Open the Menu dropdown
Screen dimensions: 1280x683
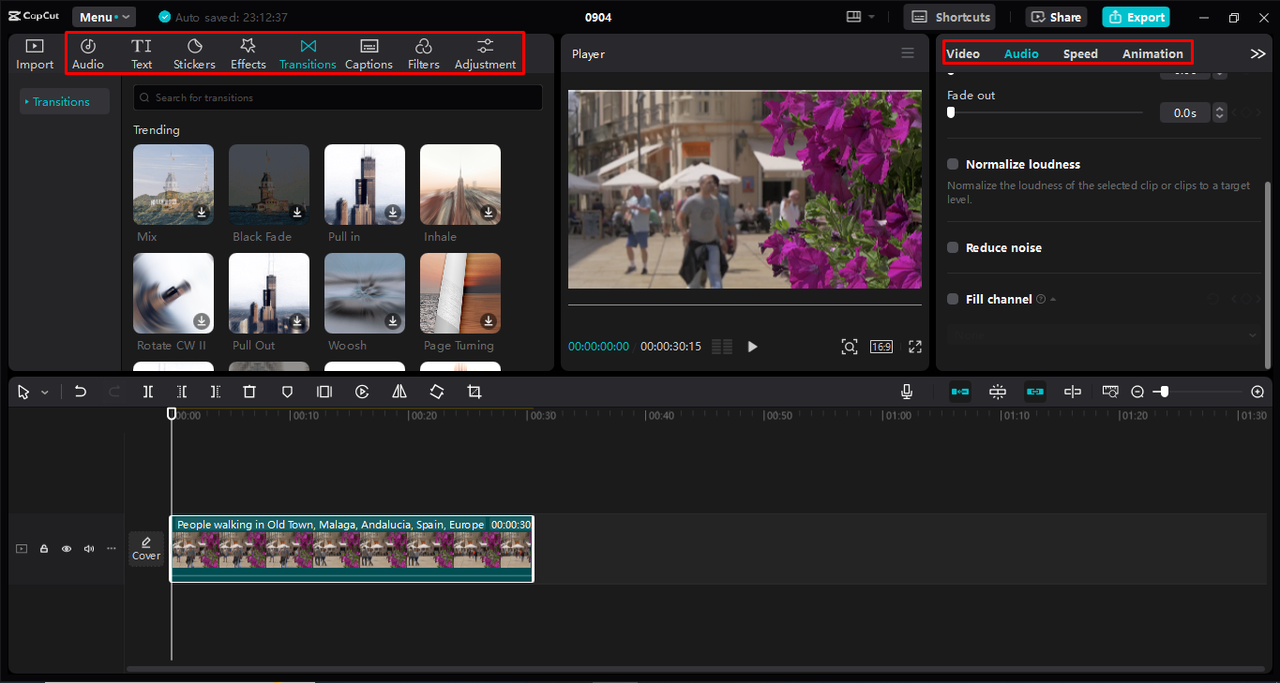[104, 17]
